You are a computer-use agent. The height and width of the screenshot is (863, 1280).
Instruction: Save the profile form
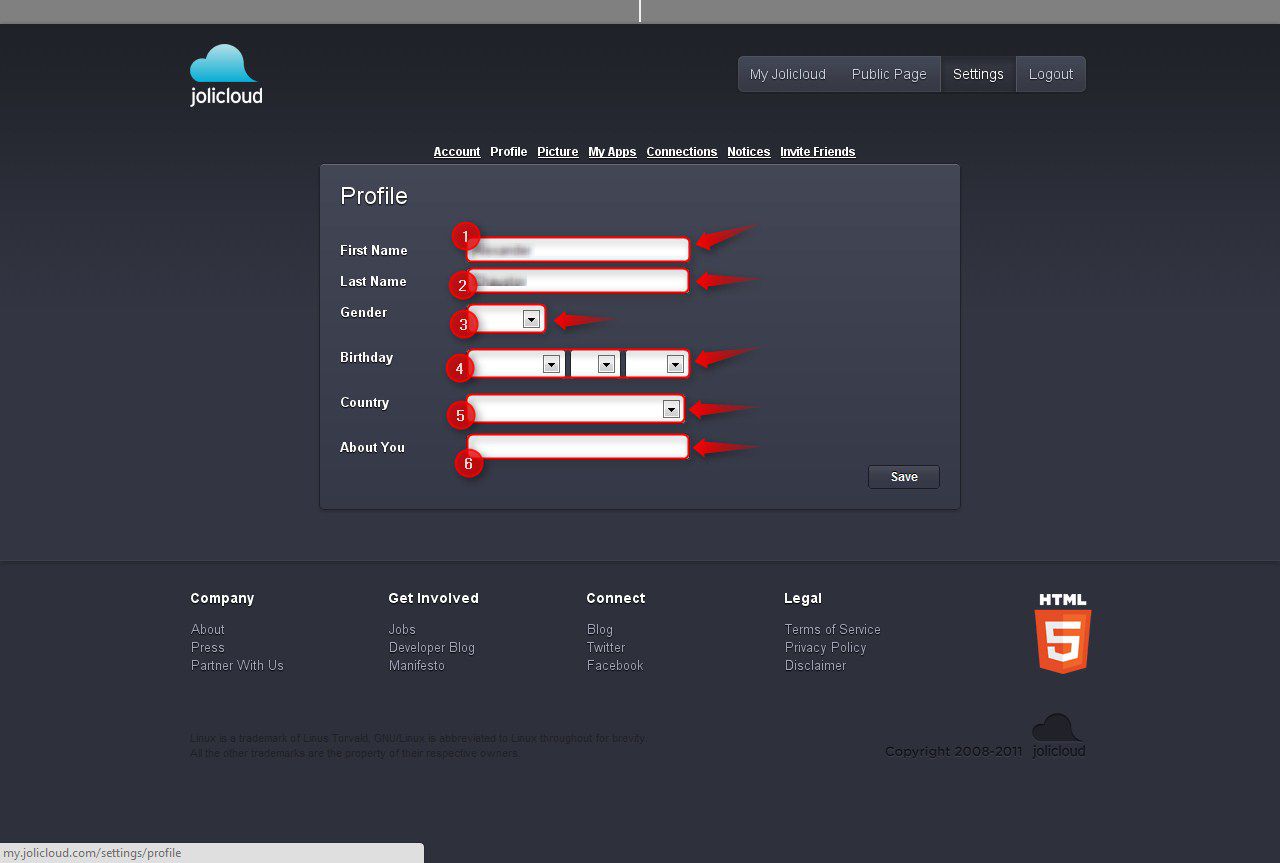(903, 477)
